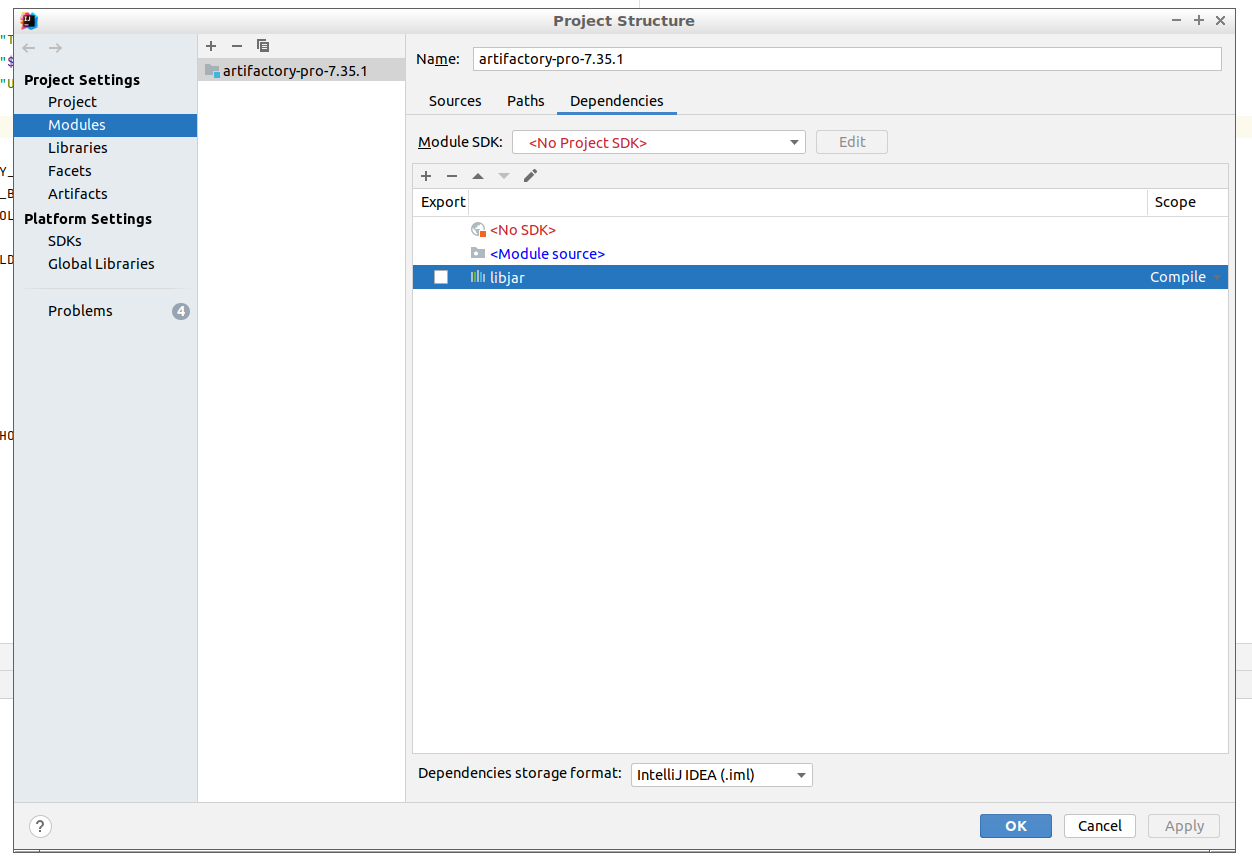Move dependency up with arrow icon
This screenshot has width=1252, height=863.
pyautogui.click(x=478, y=176)
